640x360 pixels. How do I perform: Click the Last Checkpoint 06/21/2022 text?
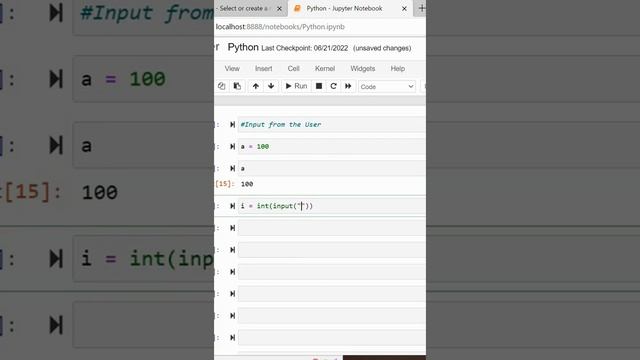304,48
